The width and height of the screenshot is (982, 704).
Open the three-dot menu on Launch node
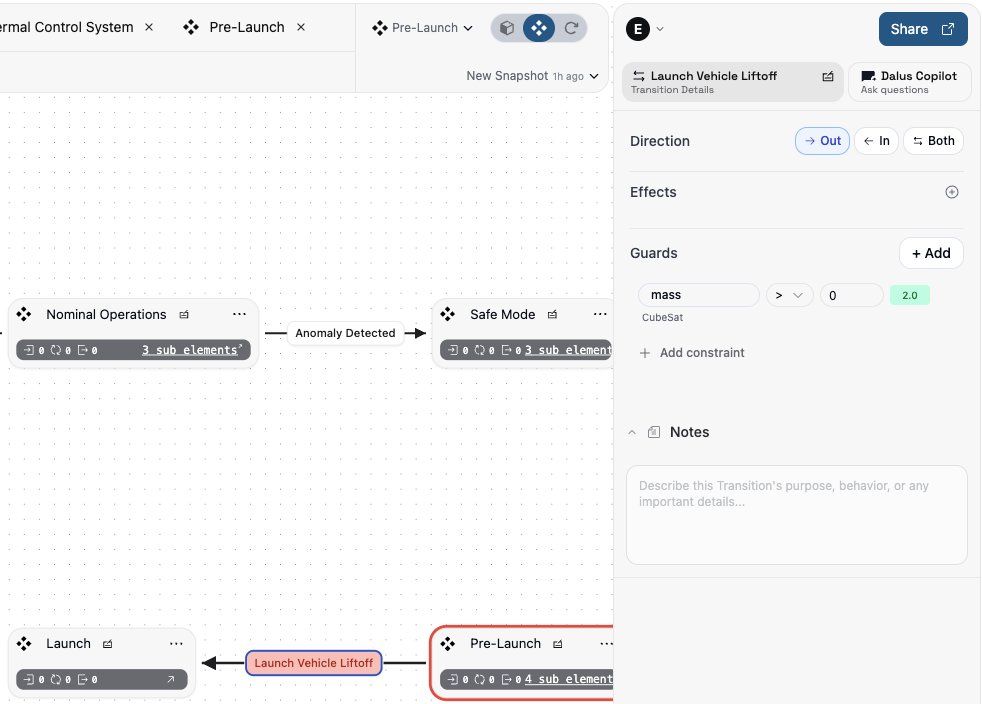click(176, 644)
